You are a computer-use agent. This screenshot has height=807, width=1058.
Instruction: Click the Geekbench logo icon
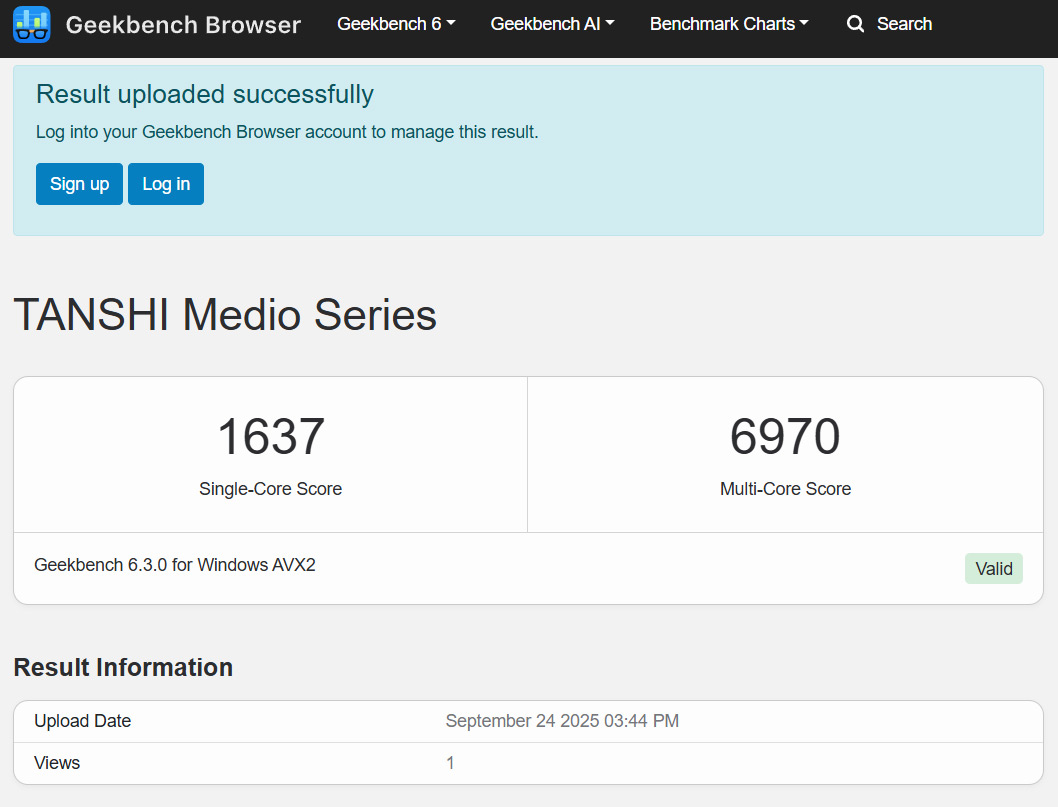(x=32, y=24)
